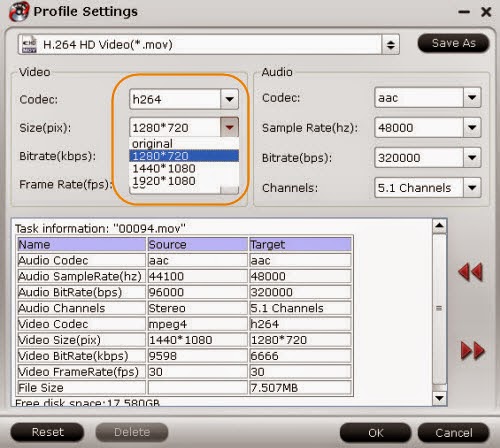Click the Save As button

(453, 43)
